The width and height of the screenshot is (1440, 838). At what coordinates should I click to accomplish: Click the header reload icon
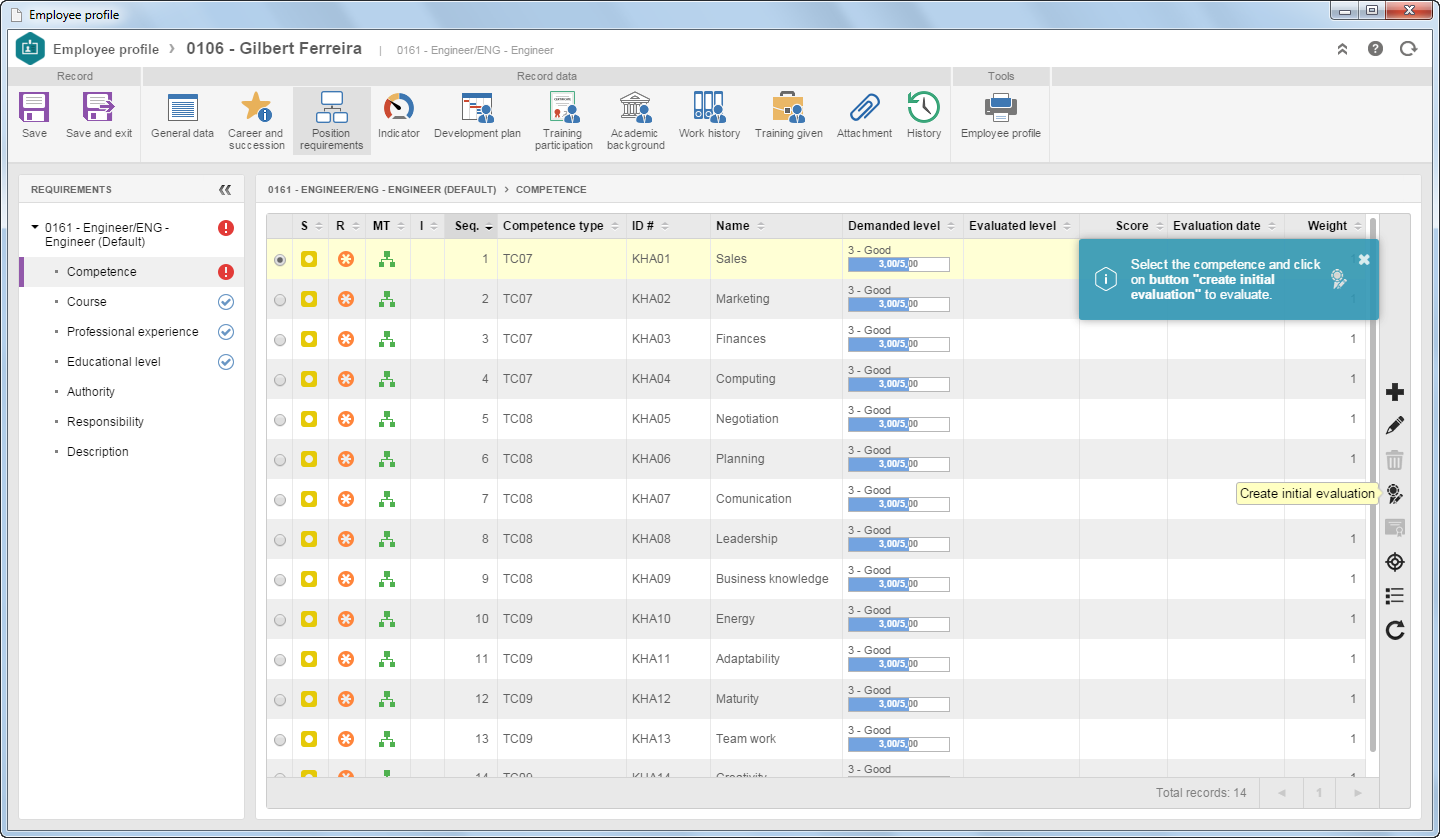click(1408, 48)
